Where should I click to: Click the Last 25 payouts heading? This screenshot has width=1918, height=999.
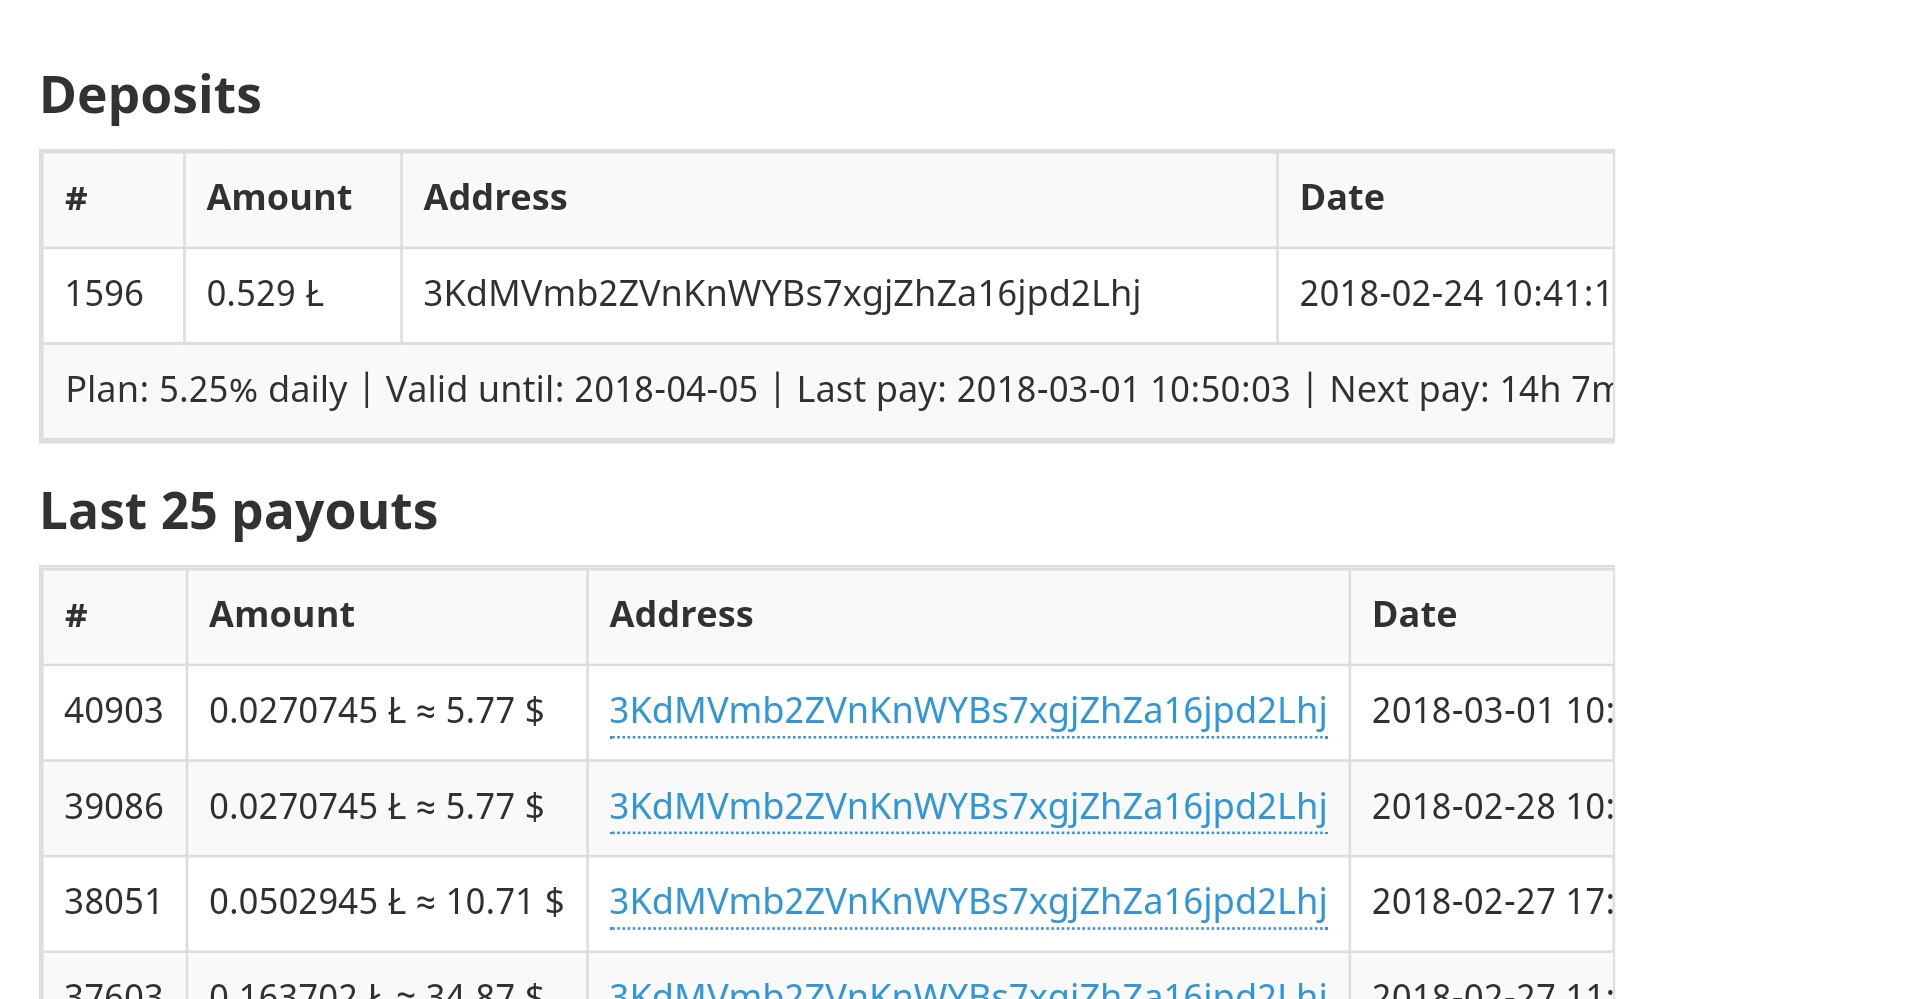(239, 512)
